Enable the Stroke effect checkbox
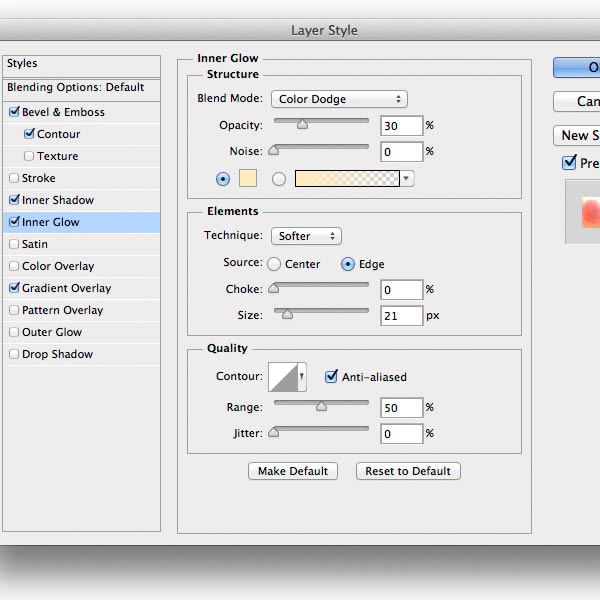600x600 pixels. click(x=13, y=178)
